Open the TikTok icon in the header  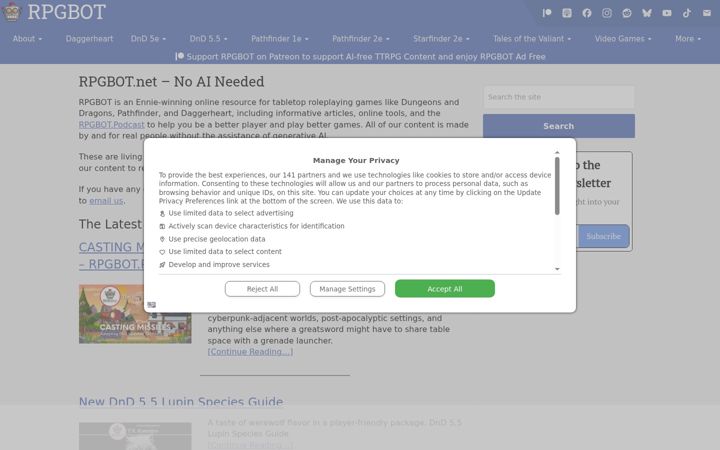(x=686, y=13)
